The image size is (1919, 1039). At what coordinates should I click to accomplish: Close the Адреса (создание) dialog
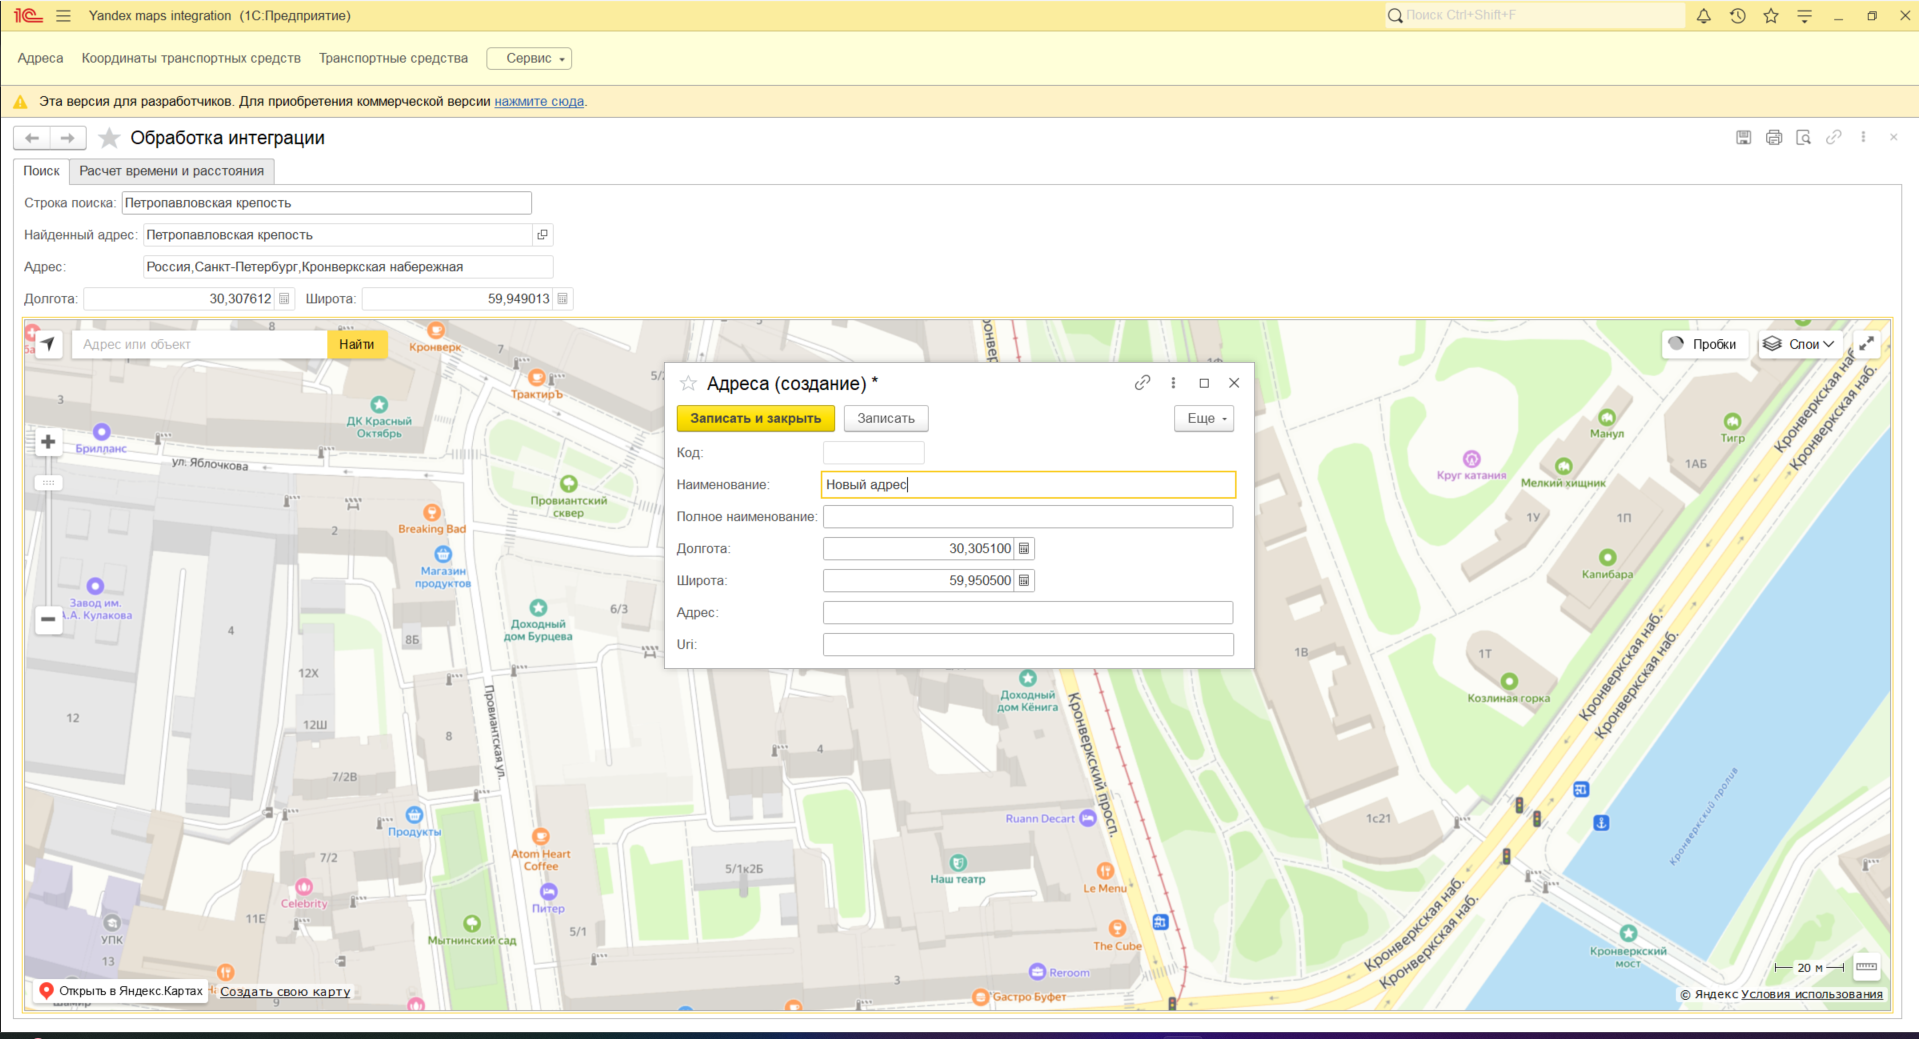[1234, 383]
